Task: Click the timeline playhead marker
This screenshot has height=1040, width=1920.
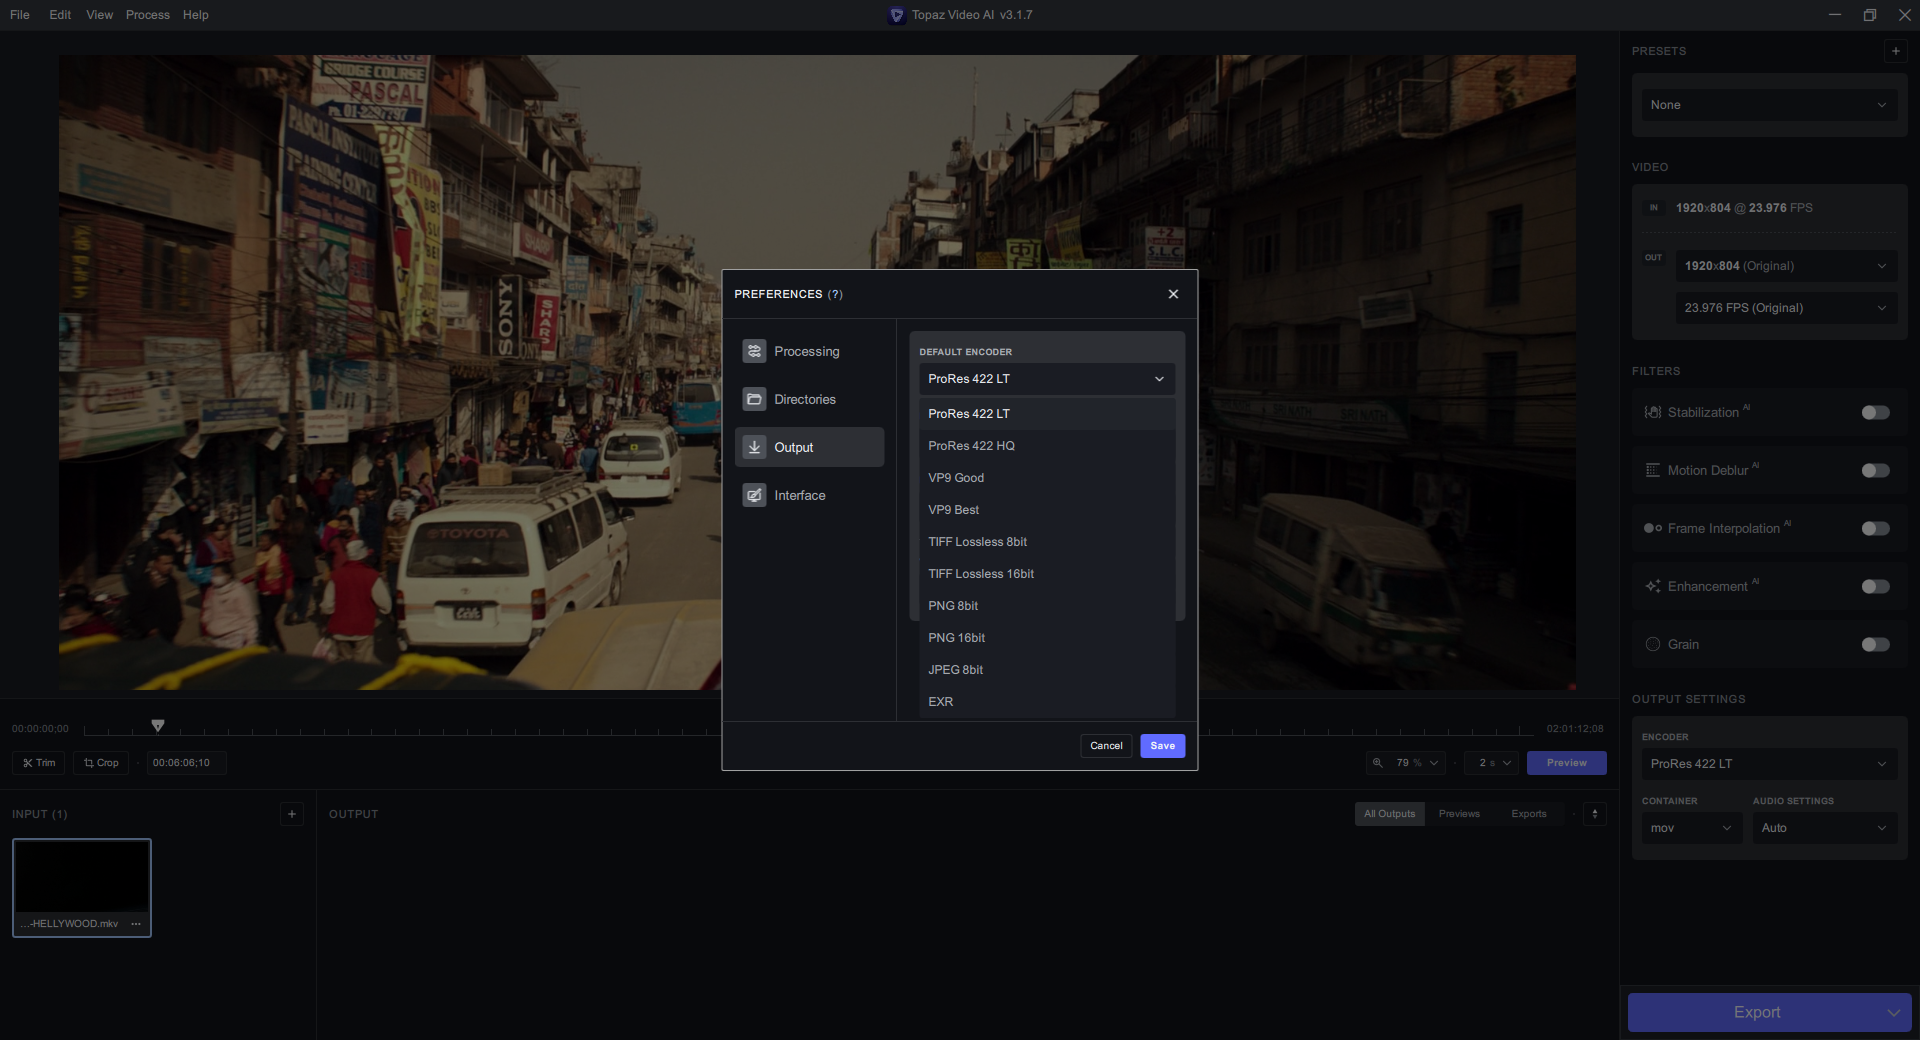Action: tap(158, 726)
